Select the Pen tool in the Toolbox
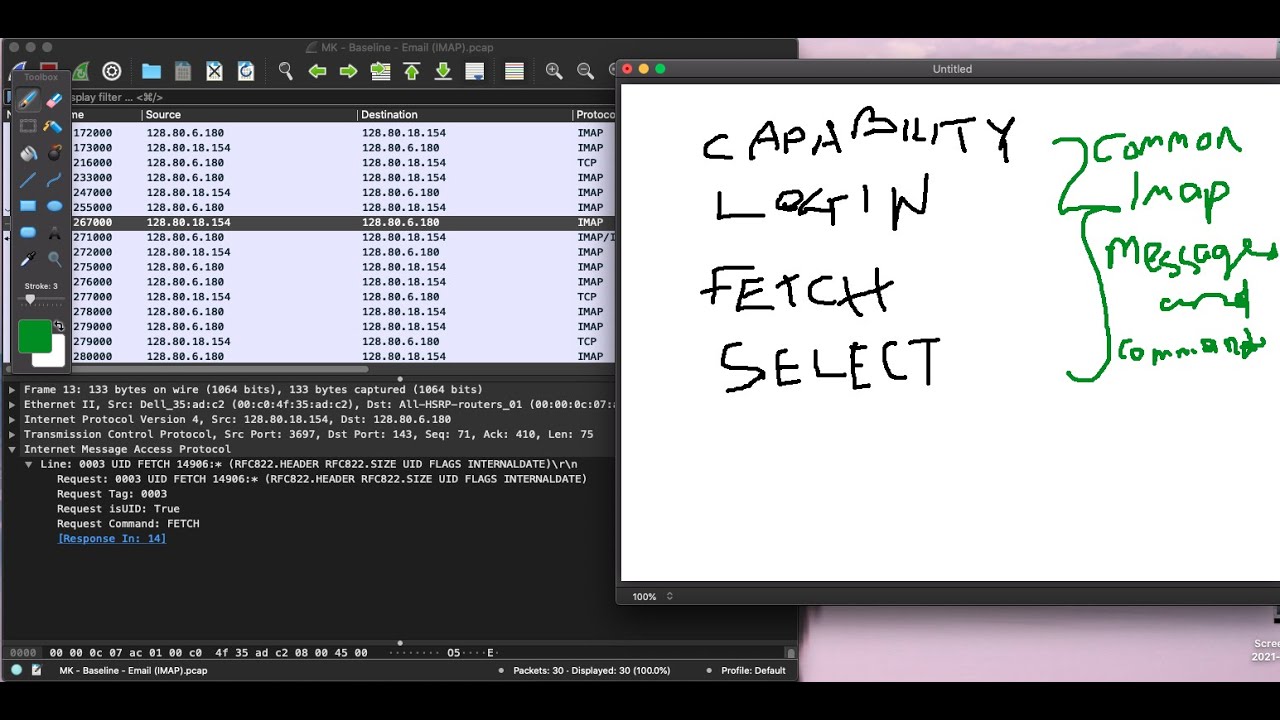1280x720 pixels. point(27,99)
